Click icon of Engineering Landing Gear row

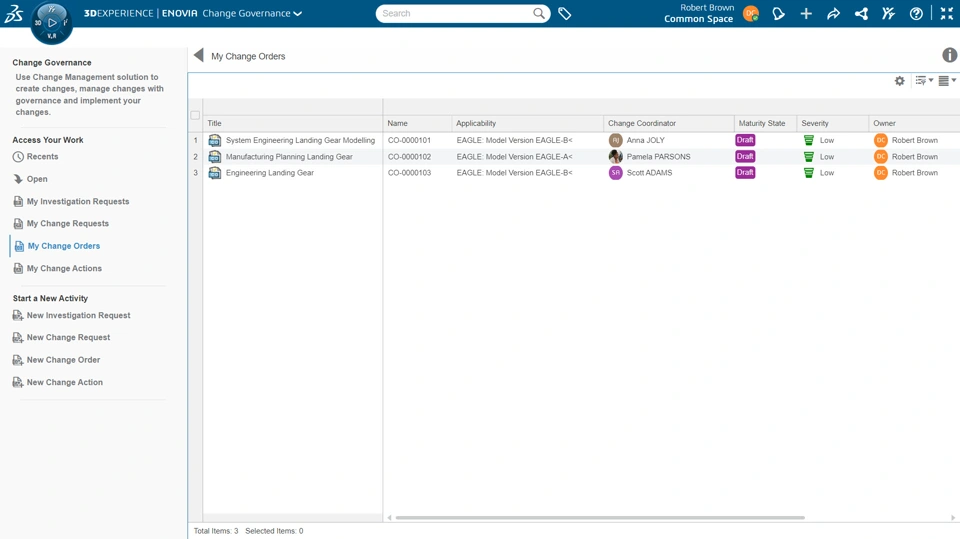tap(214, 173)
